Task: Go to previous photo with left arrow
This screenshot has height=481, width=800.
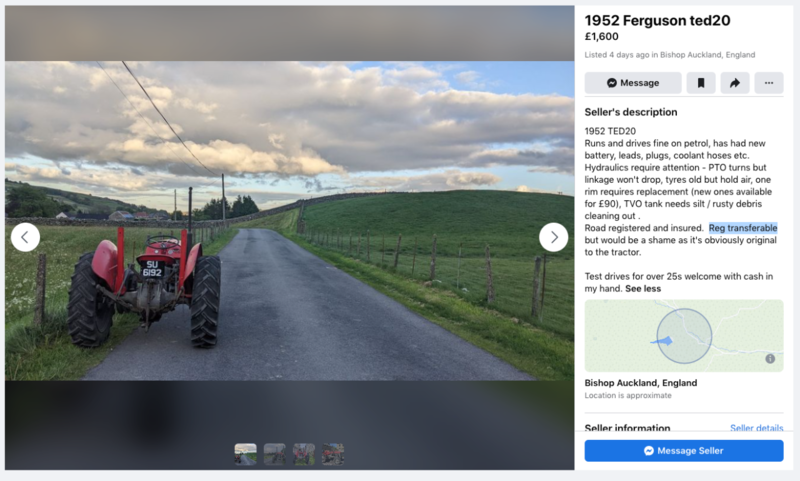Action: tap(25, 237)
